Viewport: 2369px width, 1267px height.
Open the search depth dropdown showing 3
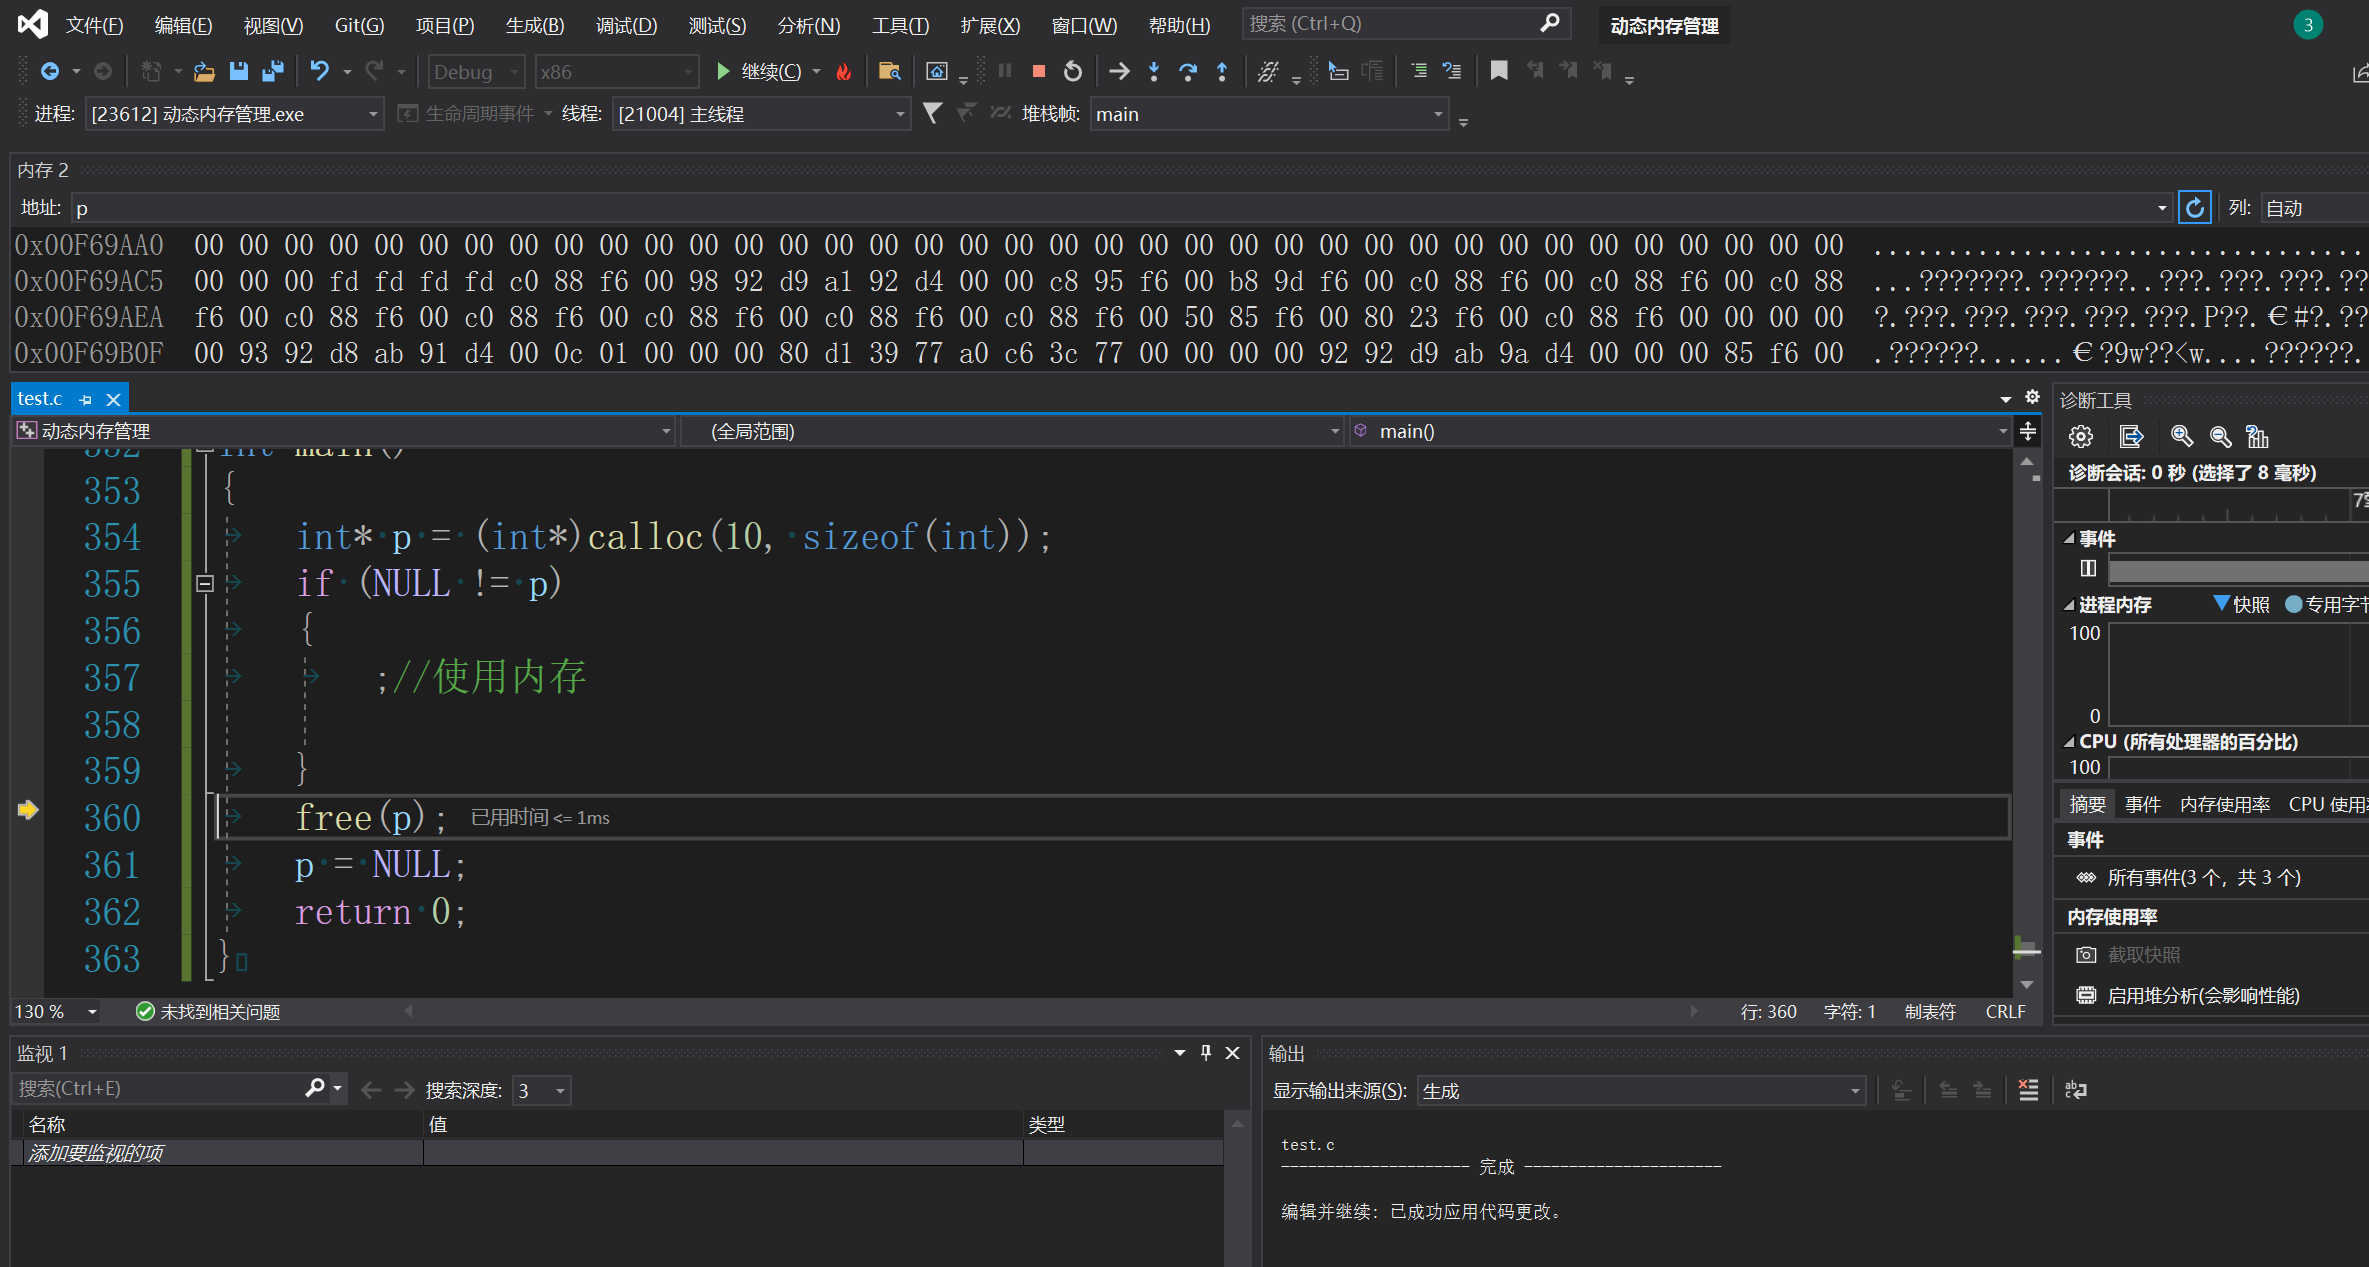[541, 1090]
